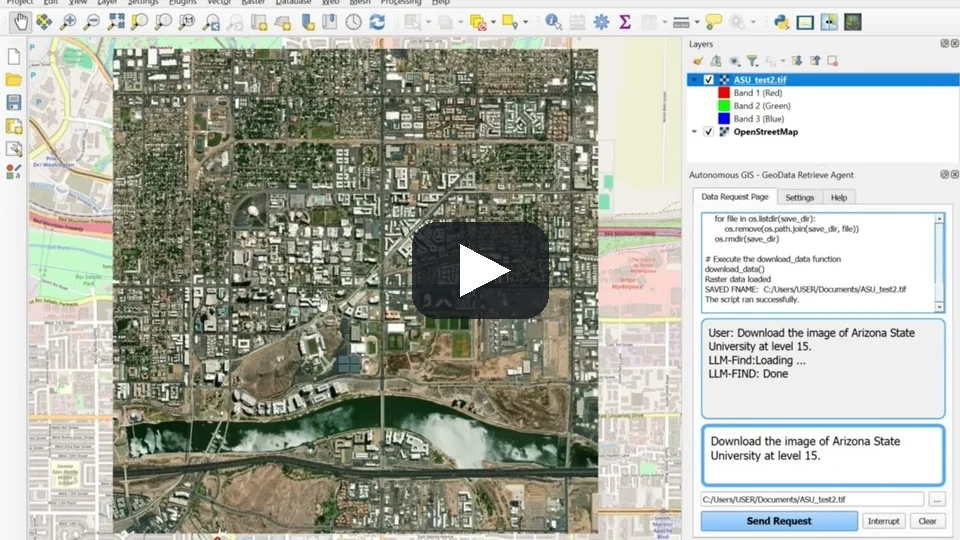Screen dimensions: 960x540
Task: Open New Map View icon
Action: pyautogui.click(x=259, y=22)
